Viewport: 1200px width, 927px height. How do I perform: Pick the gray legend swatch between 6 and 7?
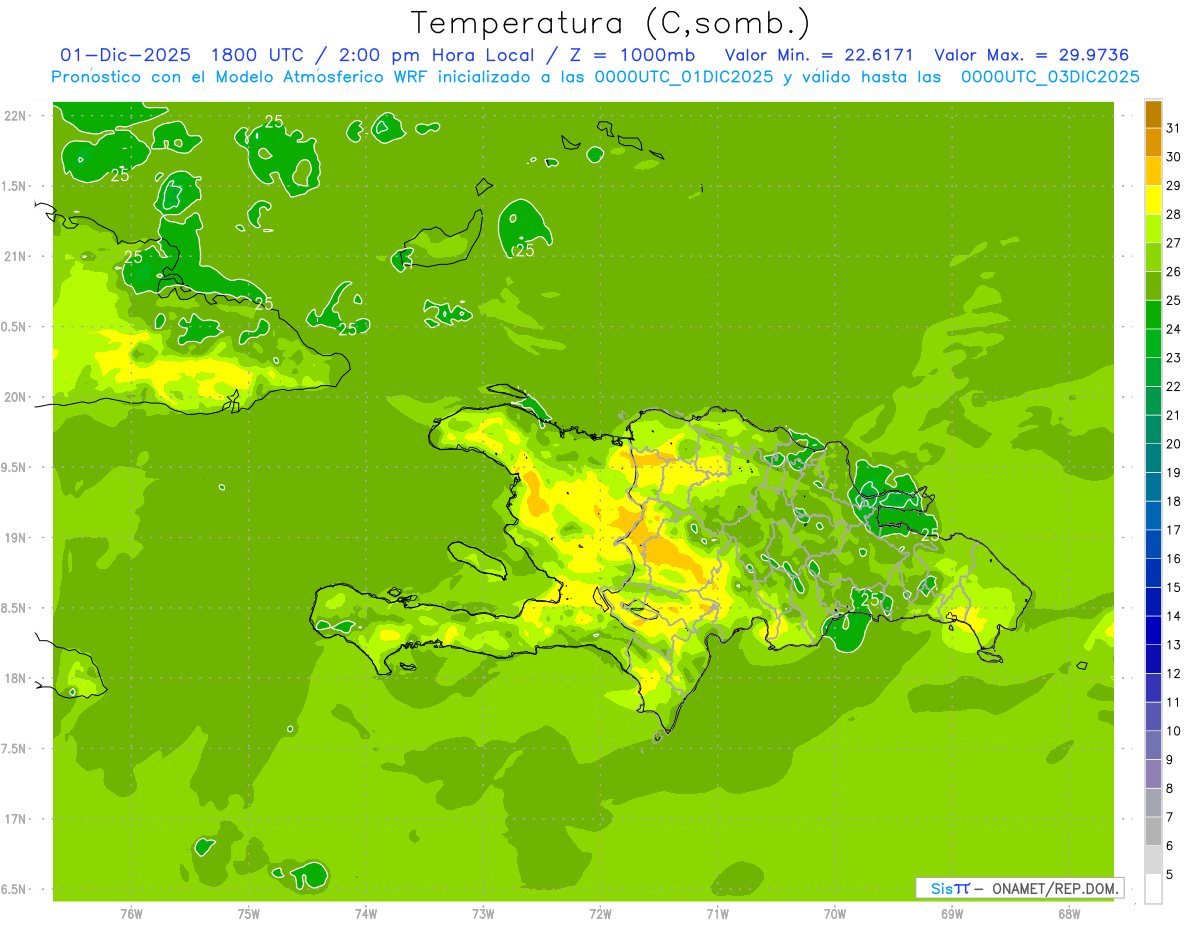point(1153,832)
